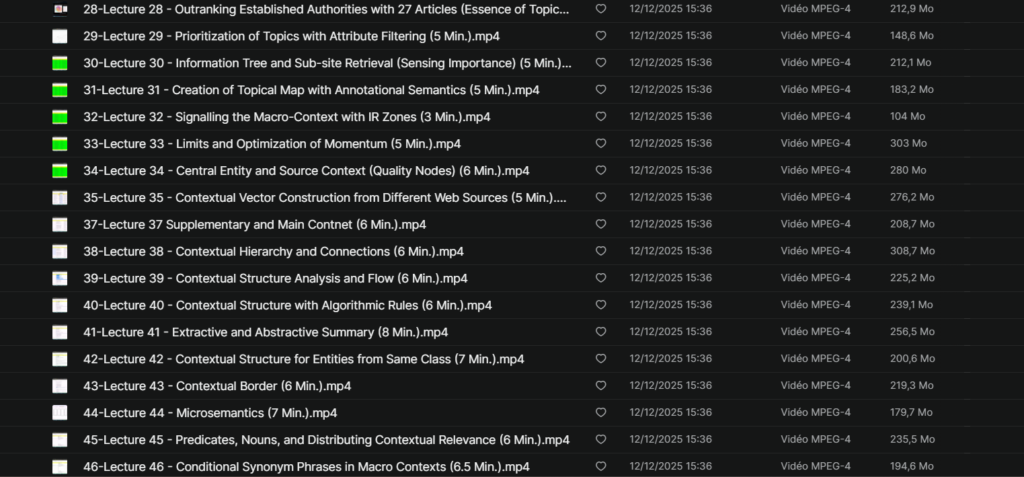Select Lecture 44 Microsemantics file name
This screenshot has height=477, width=1024.
coord(210,413)
